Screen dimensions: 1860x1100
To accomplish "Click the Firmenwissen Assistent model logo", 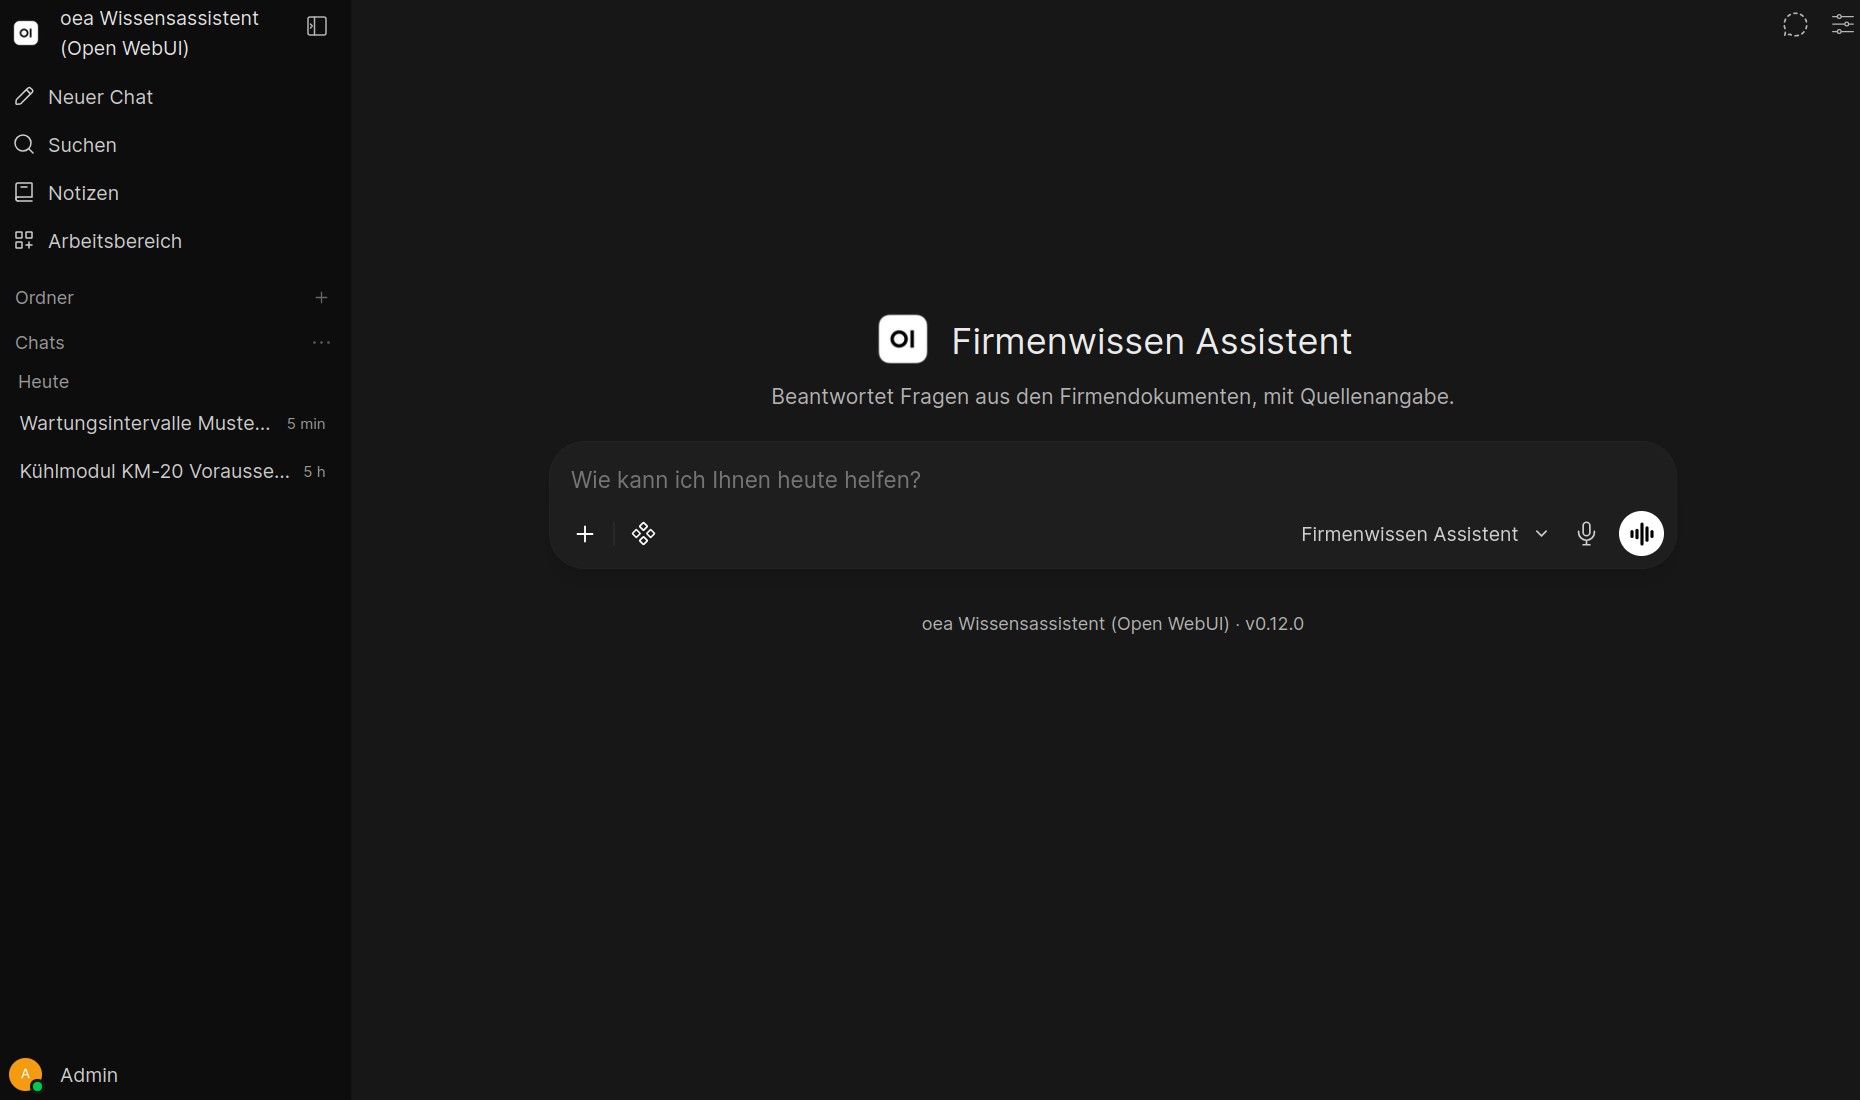I will 903,339.
